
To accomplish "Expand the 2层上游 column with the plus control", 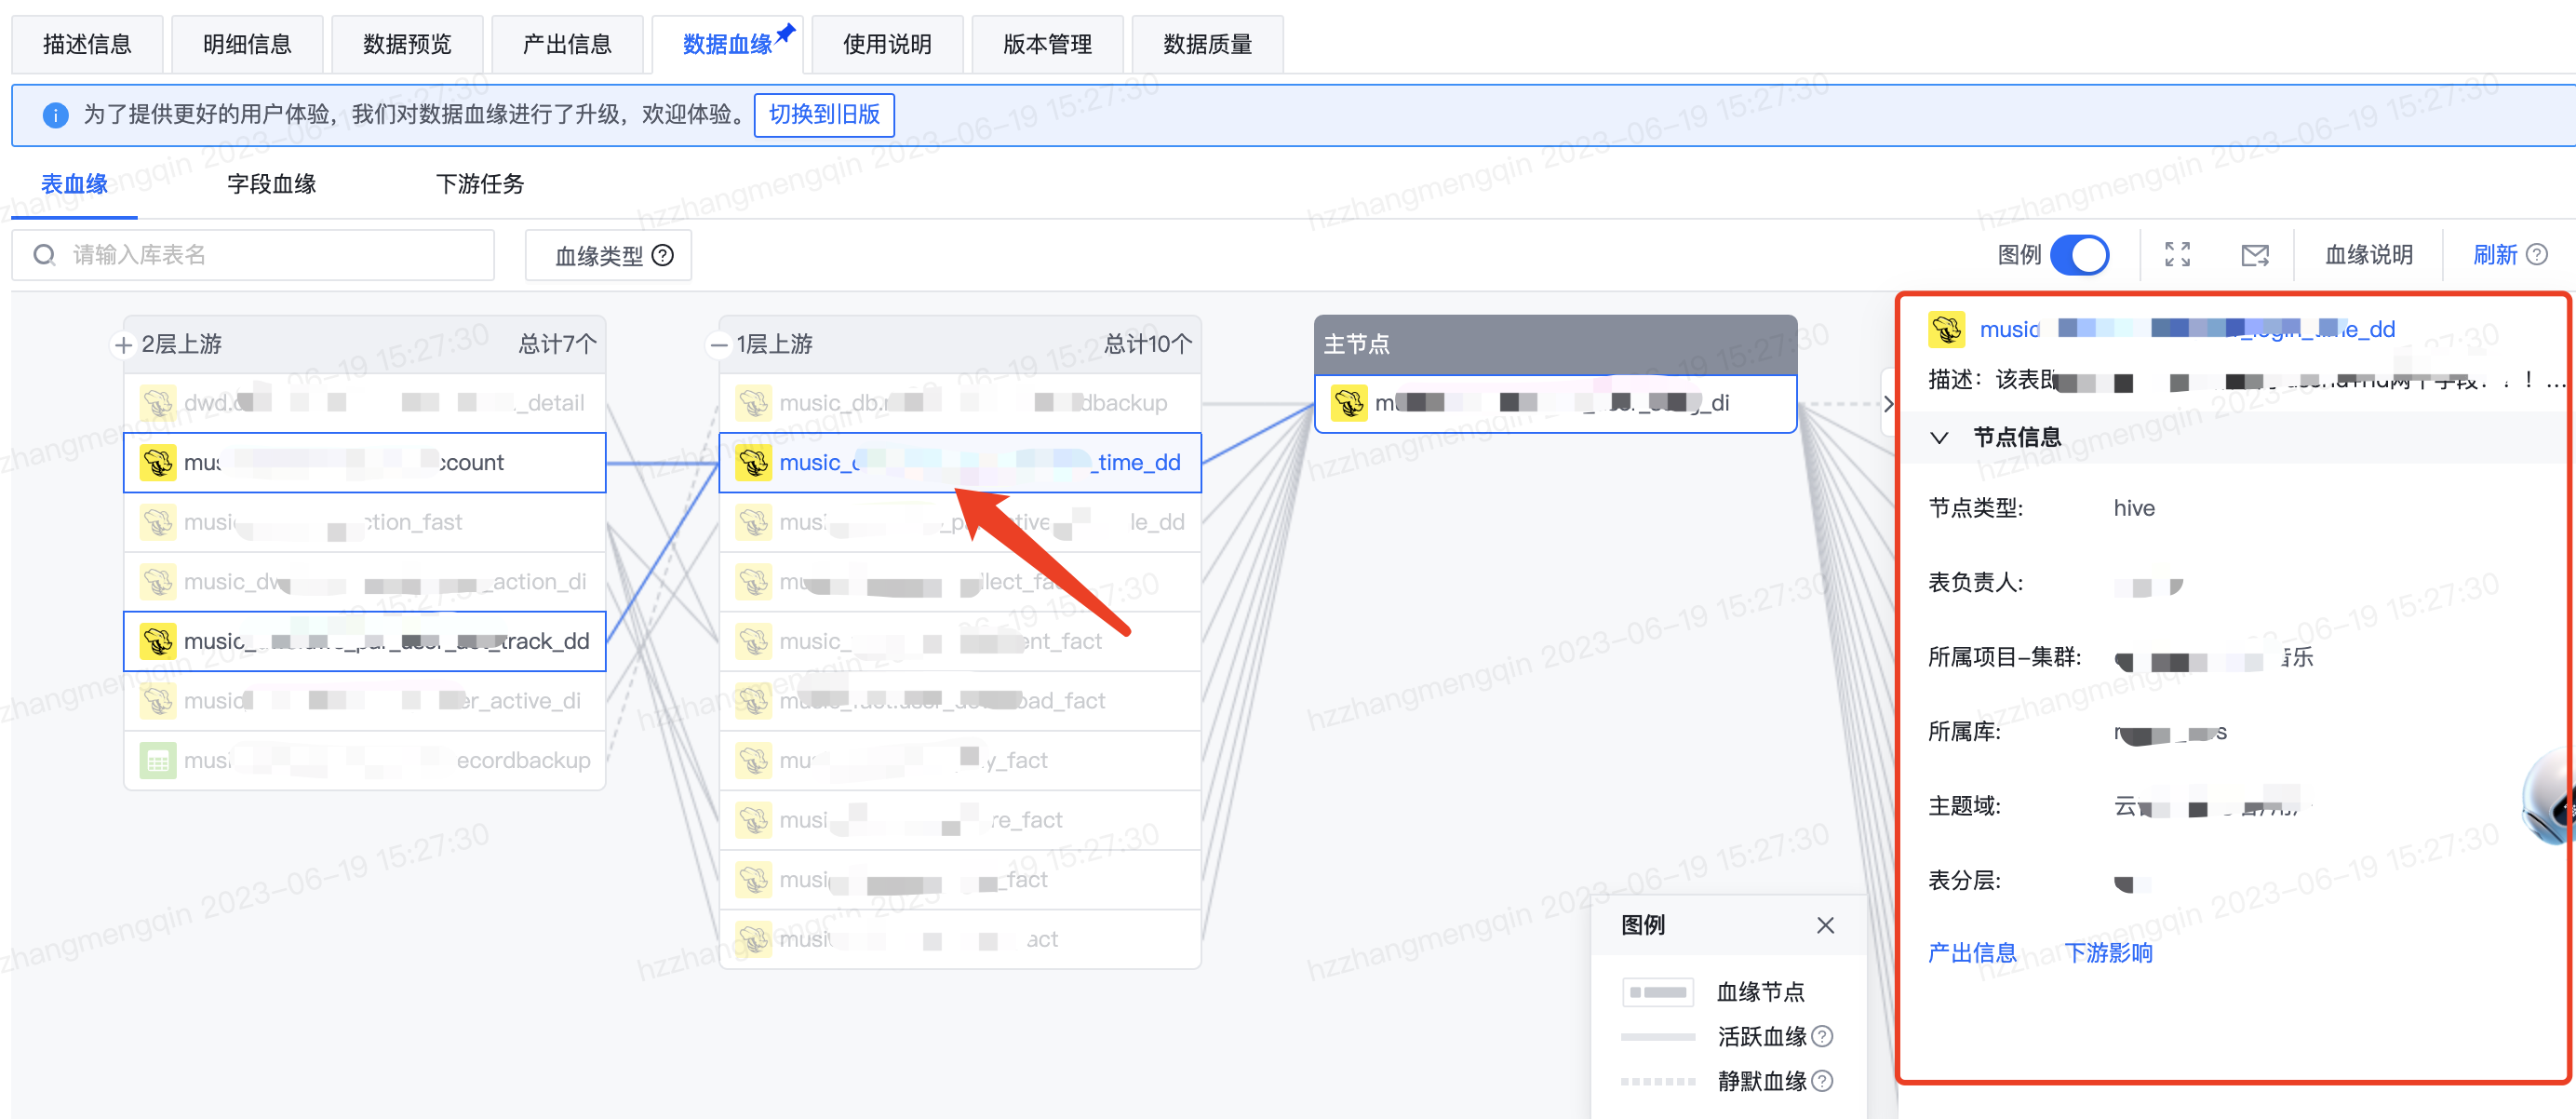I will coord(122,344).
